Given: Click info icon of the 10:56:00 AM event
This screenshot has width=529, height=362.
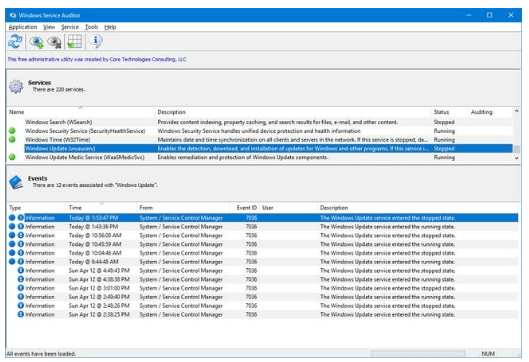Looking at the screenshot, I should click(x=21, y=235).
